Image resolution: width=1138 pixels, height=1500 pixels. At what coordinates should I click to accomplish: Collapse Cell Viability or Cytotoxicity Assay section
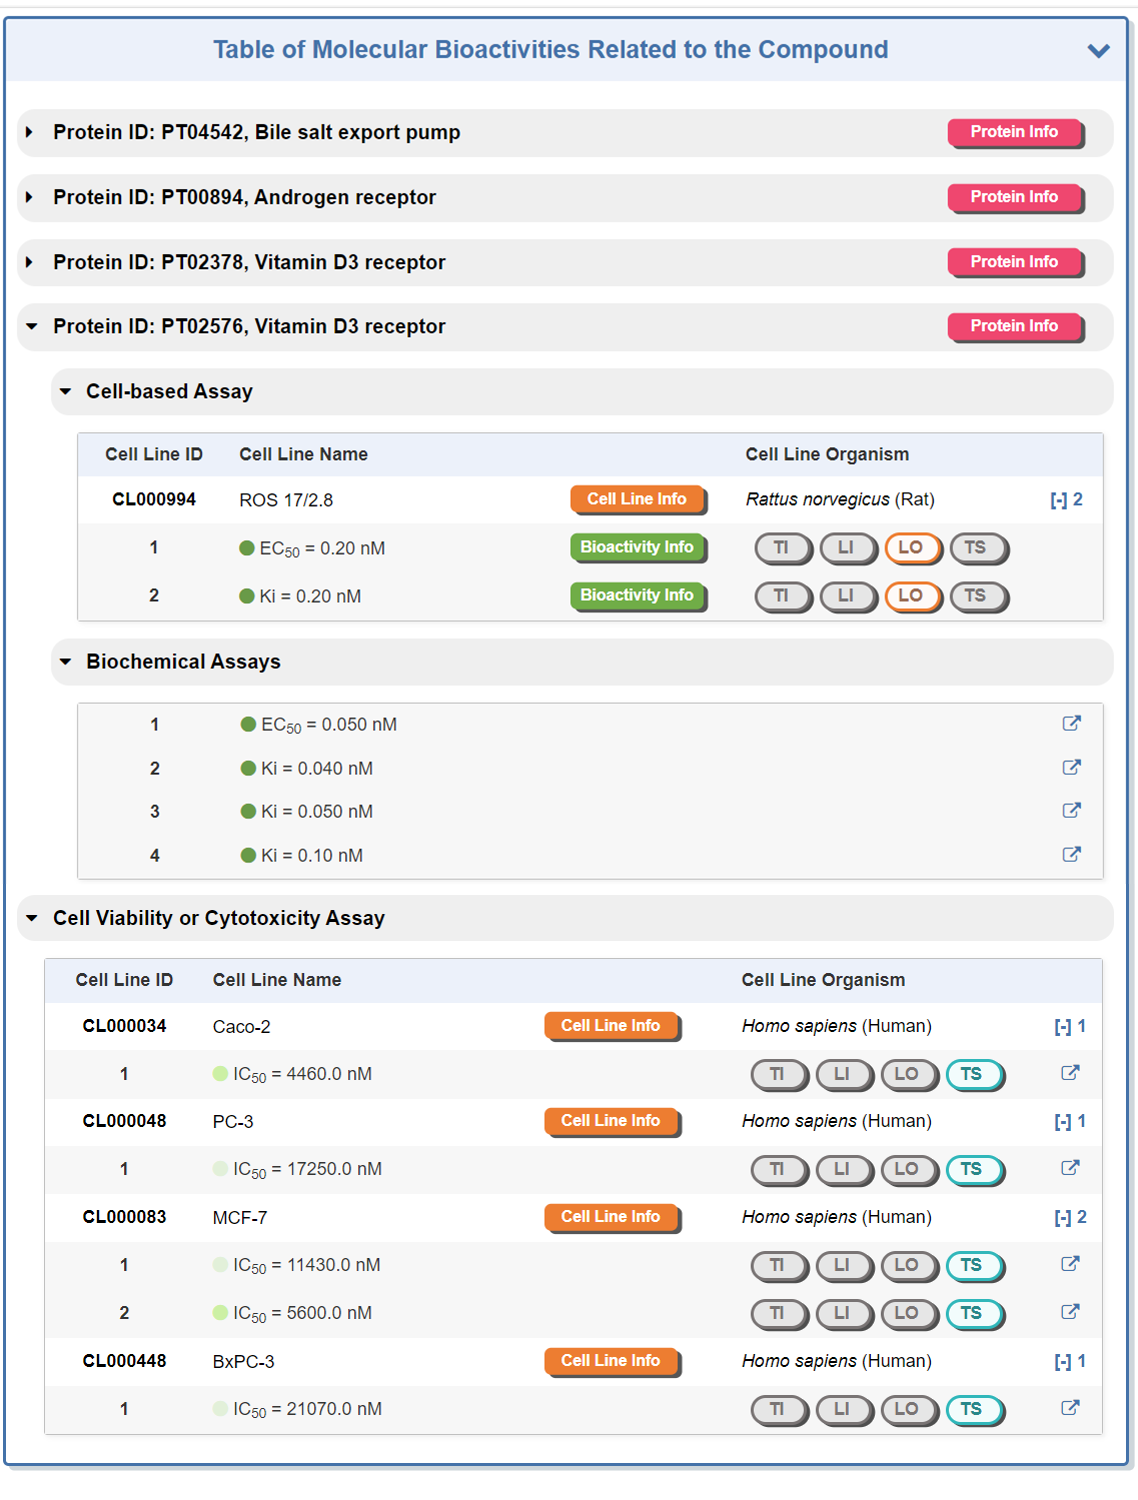tap(32, 918)
